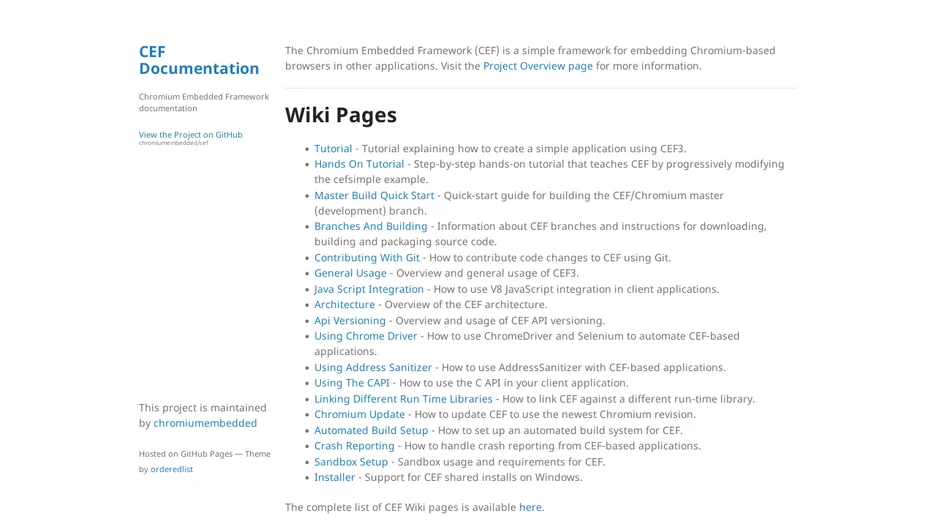Click the 'chromiumembedded/cef' small text
Screen dimensions: 936x527
[x=174, y=143]
